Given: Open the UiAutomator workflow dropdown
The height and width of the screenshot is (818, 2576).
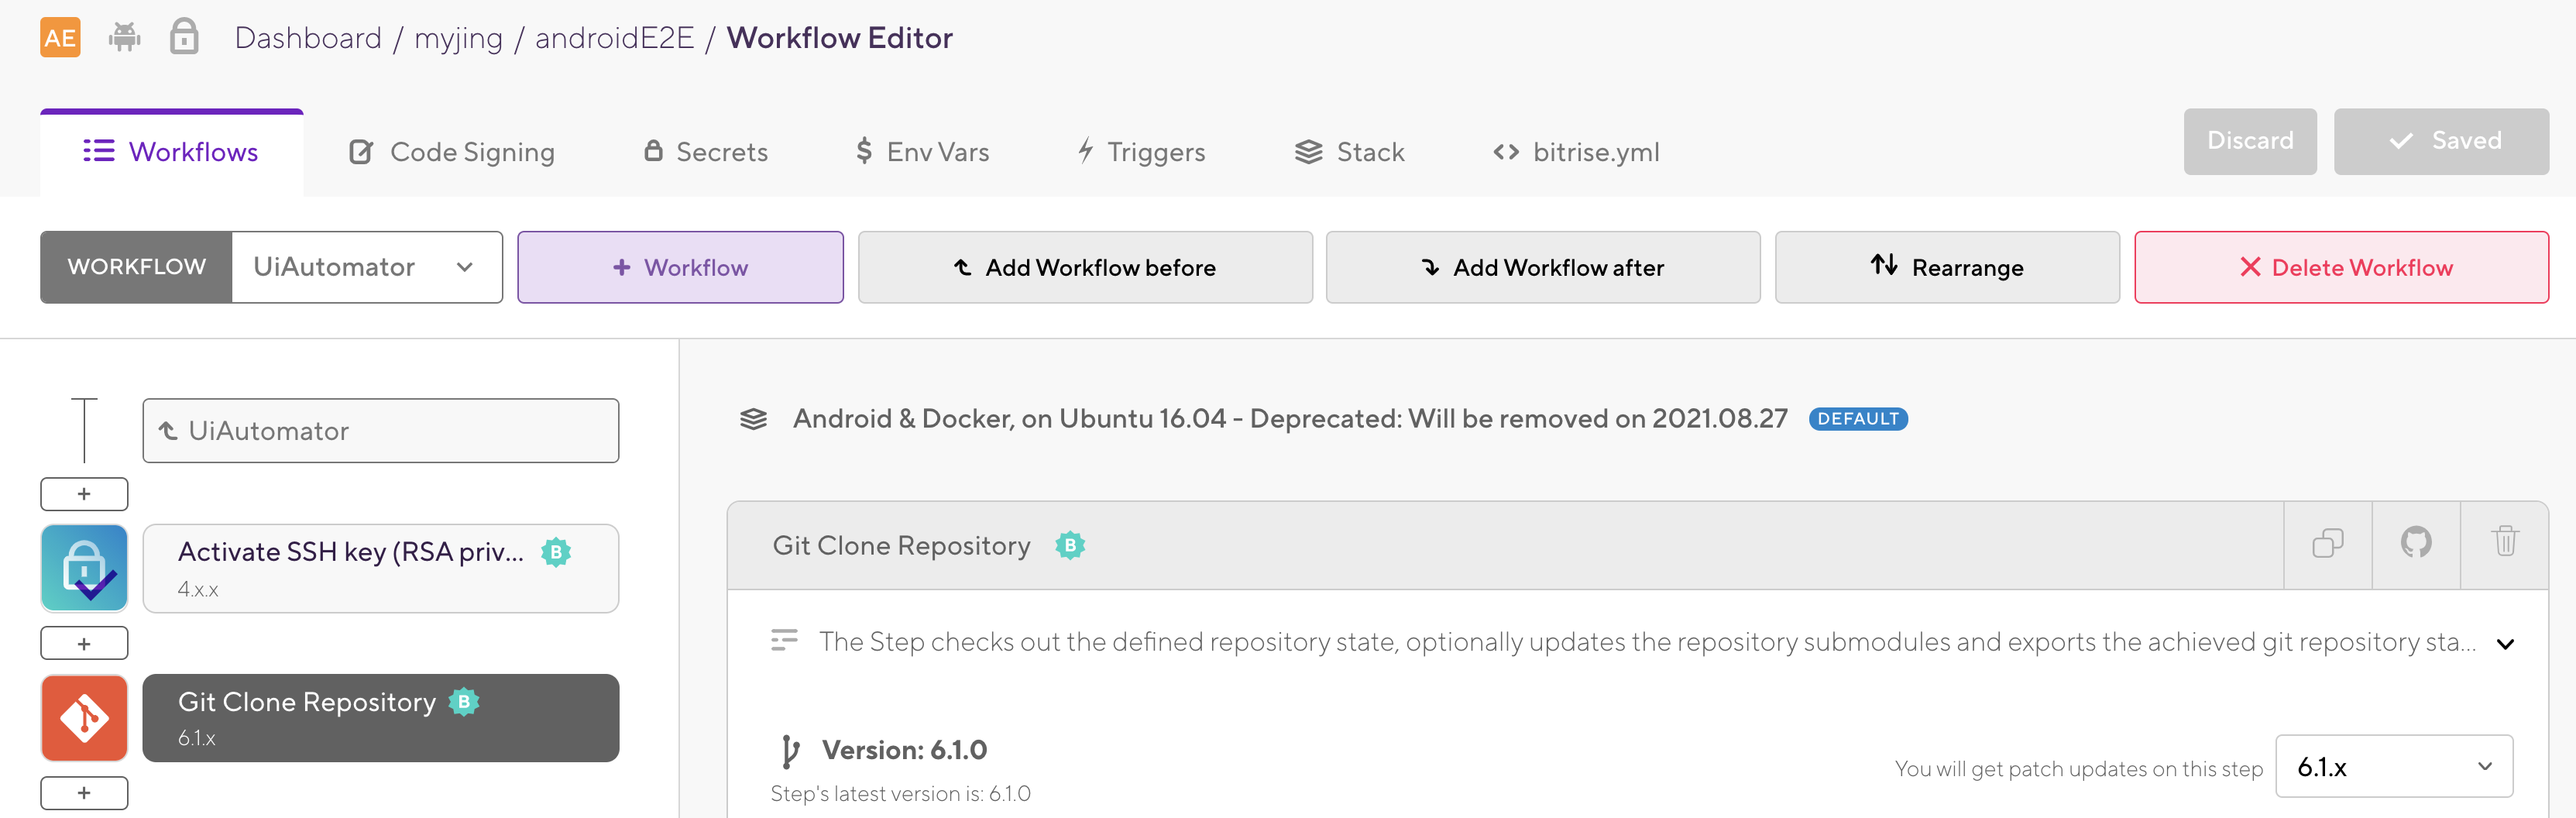Looking at the screenshot, I should click(366, 267).
